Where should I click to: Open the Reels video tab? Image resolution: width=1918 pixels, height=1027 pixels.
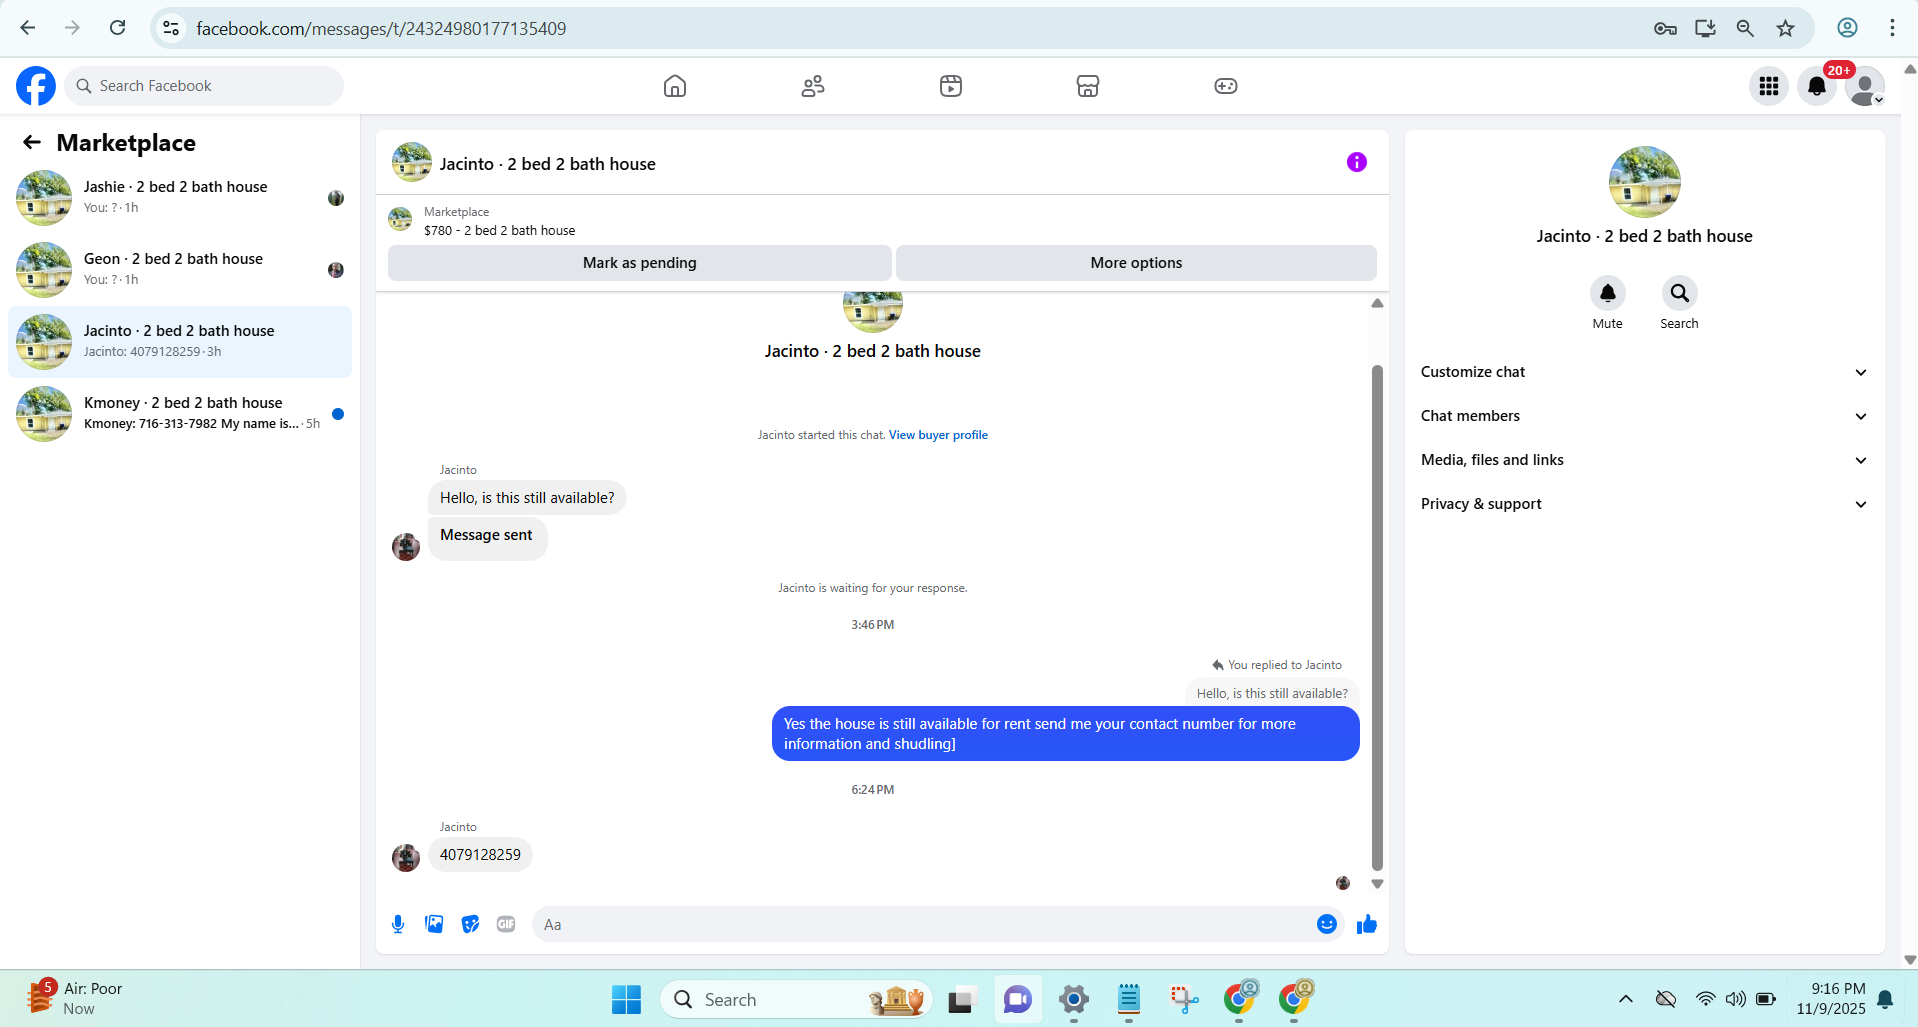coord(951,86)
